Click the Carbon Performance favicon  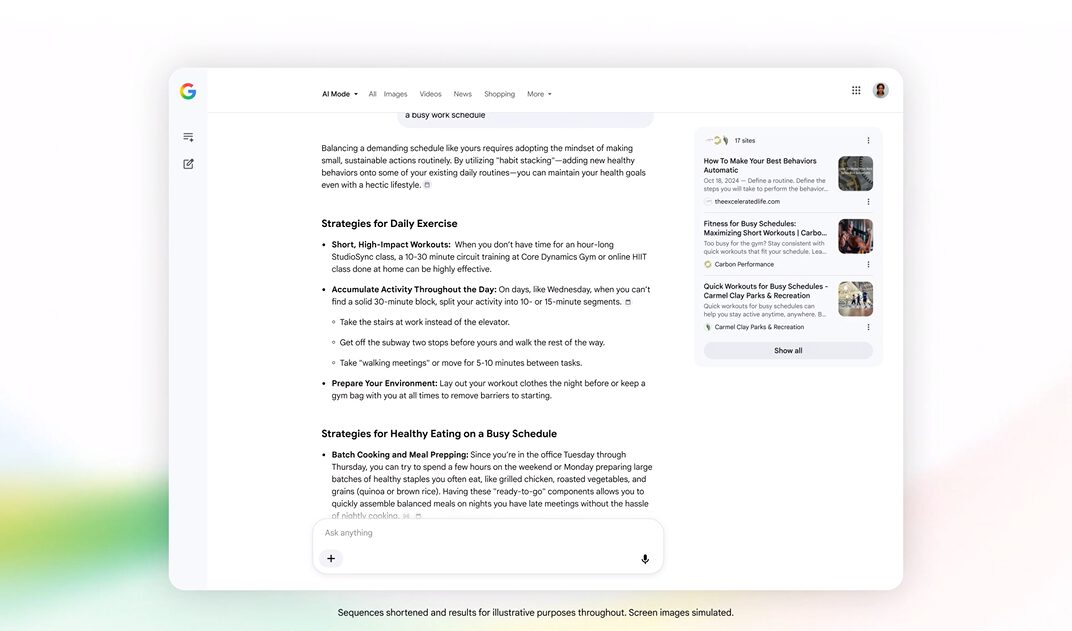pyautogui.click(x=708, y=265)
